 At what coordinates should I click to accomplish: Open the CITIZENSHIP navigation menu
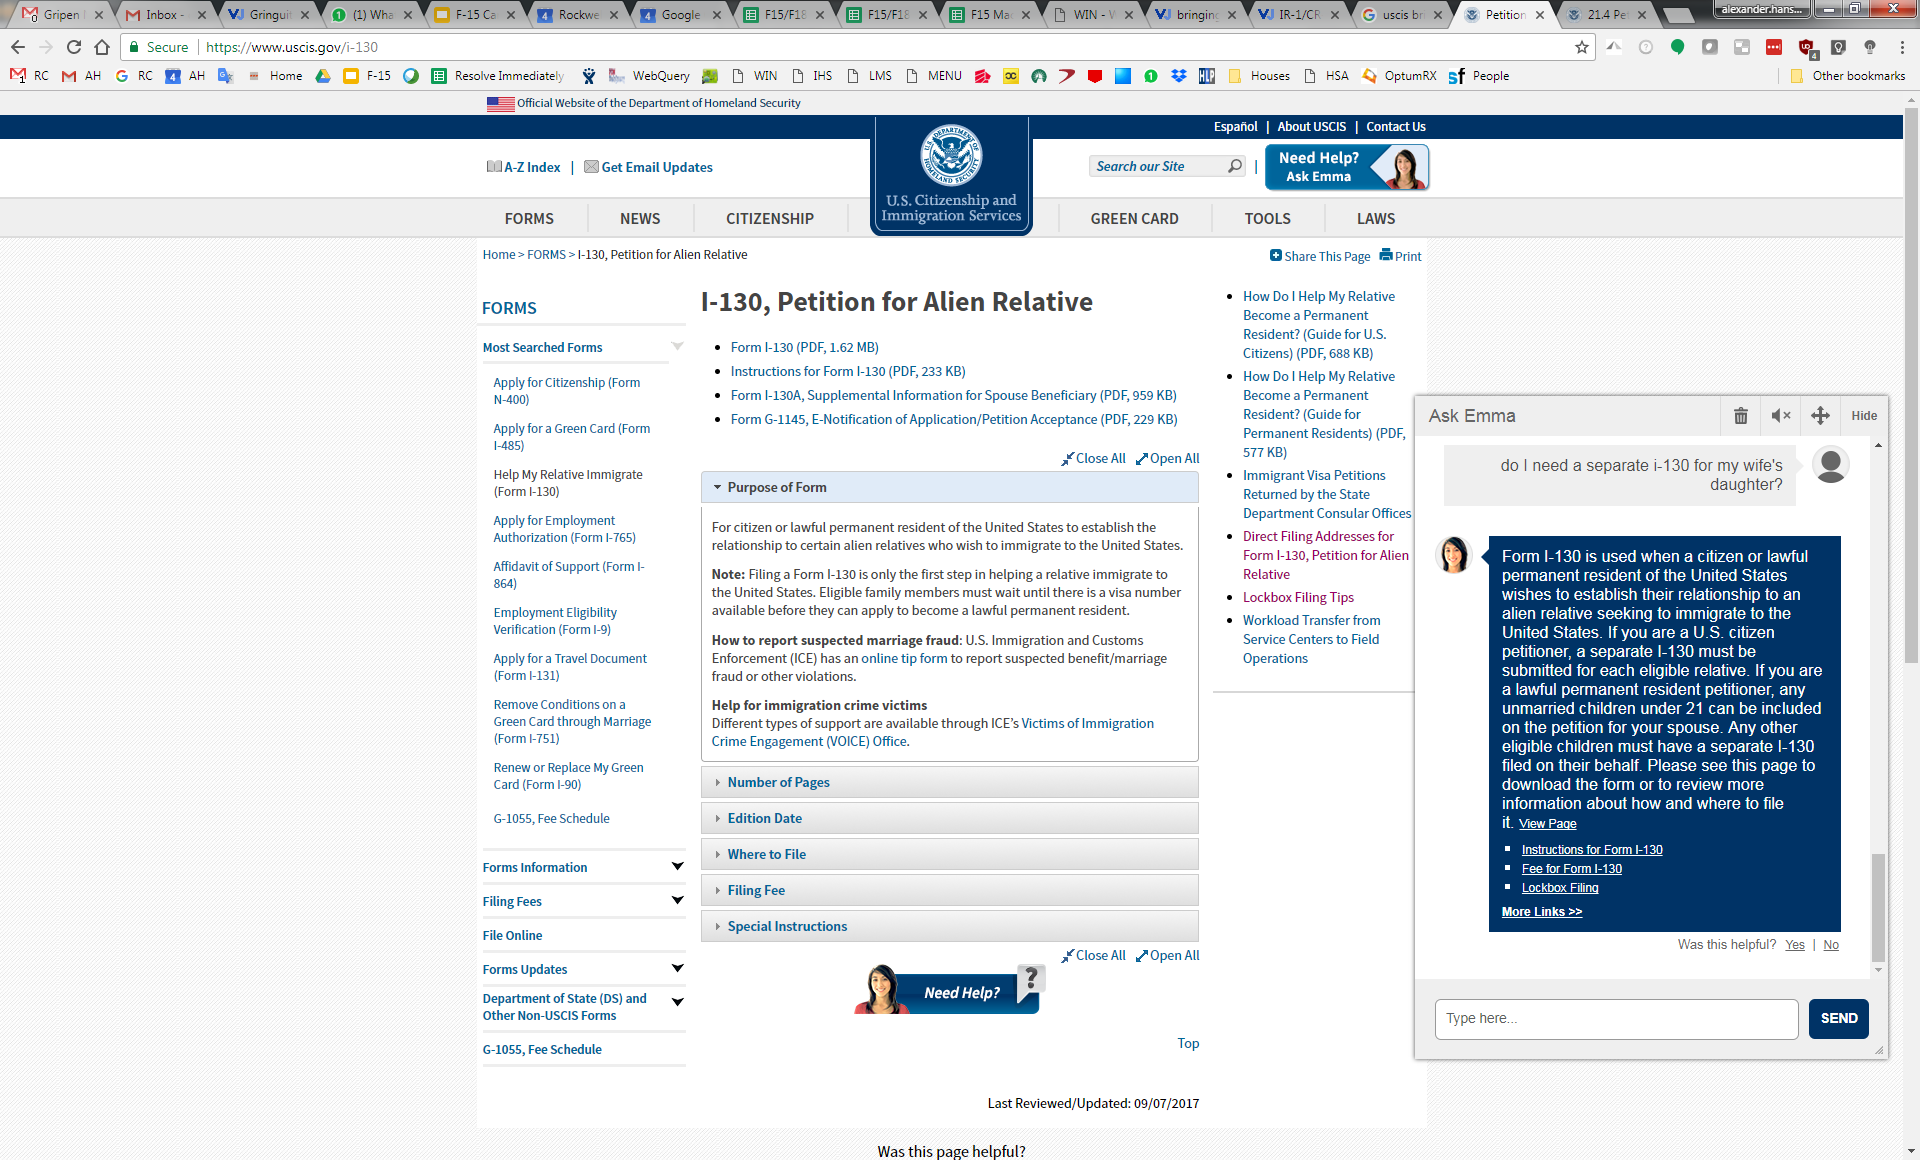(x=770, y=218)
